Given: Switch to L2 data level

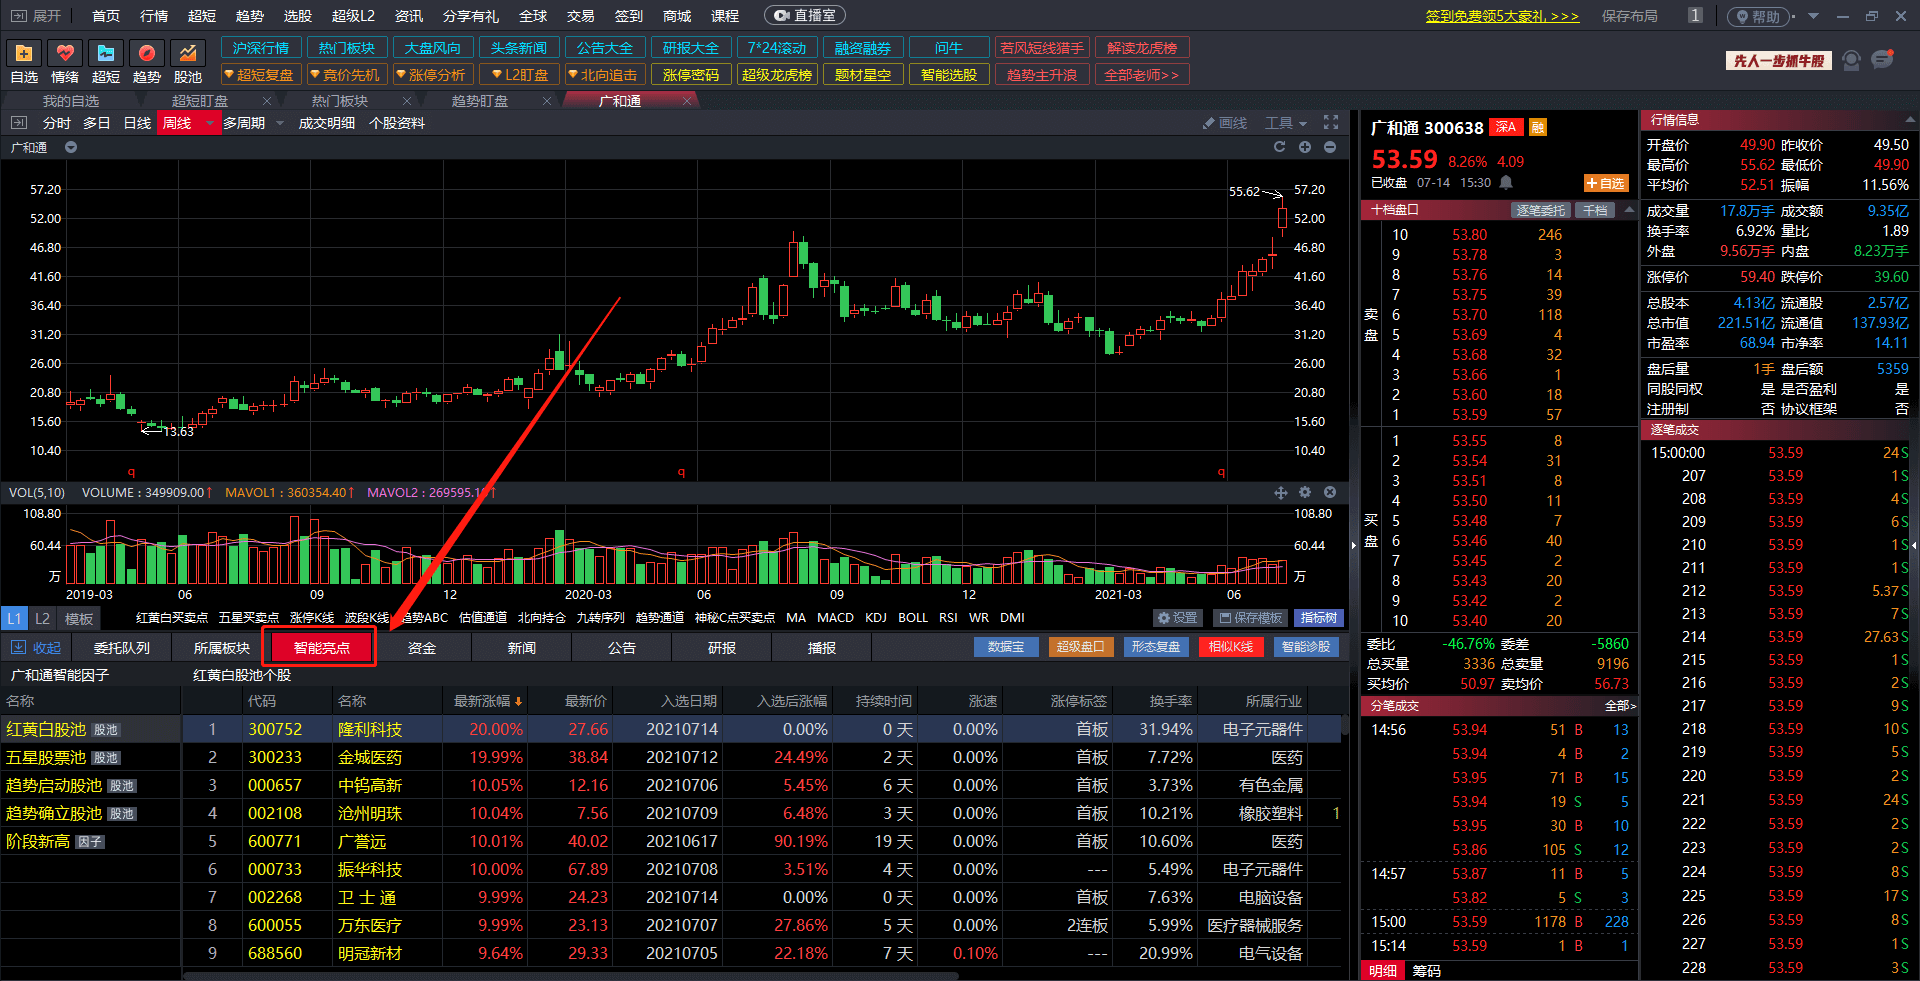Looking at the screenshot, I should (x=43, y=618).
